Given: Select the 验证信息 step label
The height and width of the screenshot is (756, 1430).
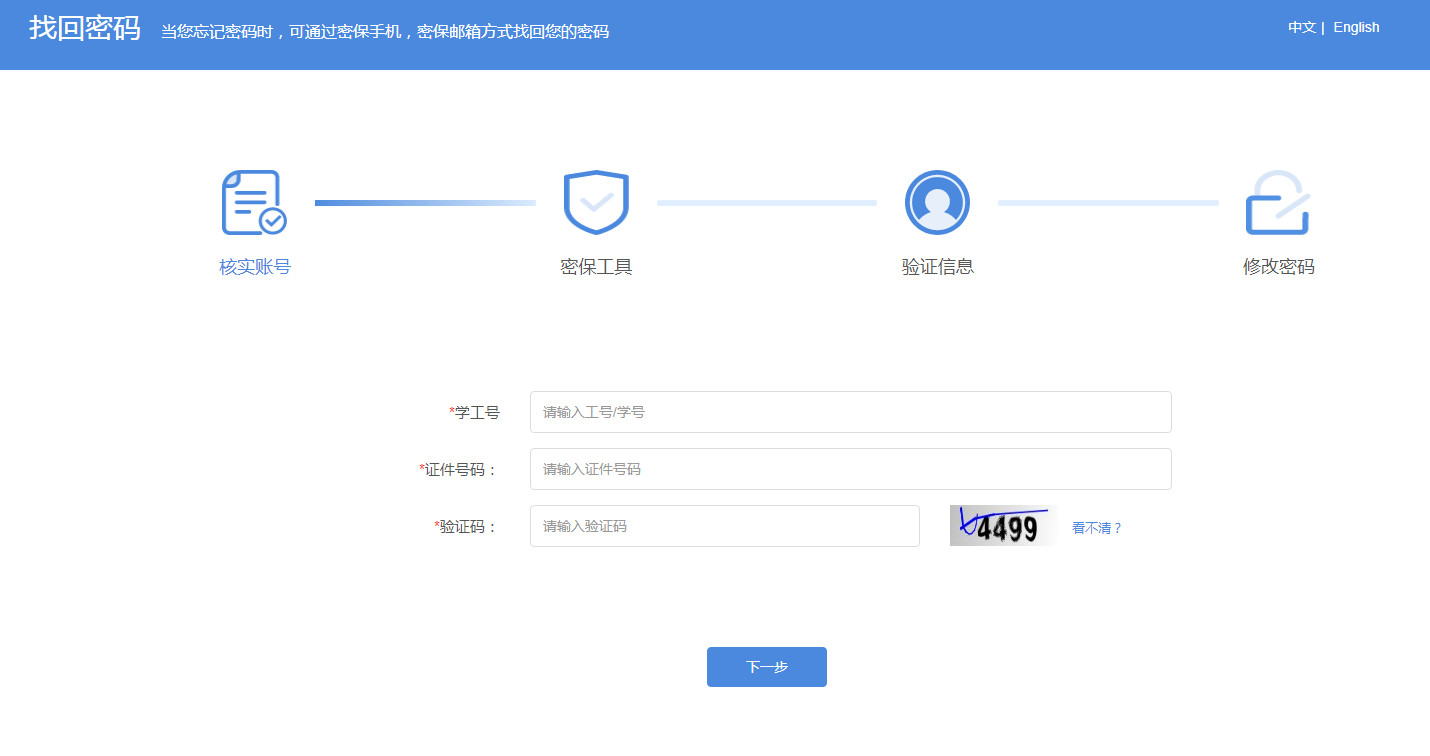Looking at the screenshot, I should (x=937, y=267).
